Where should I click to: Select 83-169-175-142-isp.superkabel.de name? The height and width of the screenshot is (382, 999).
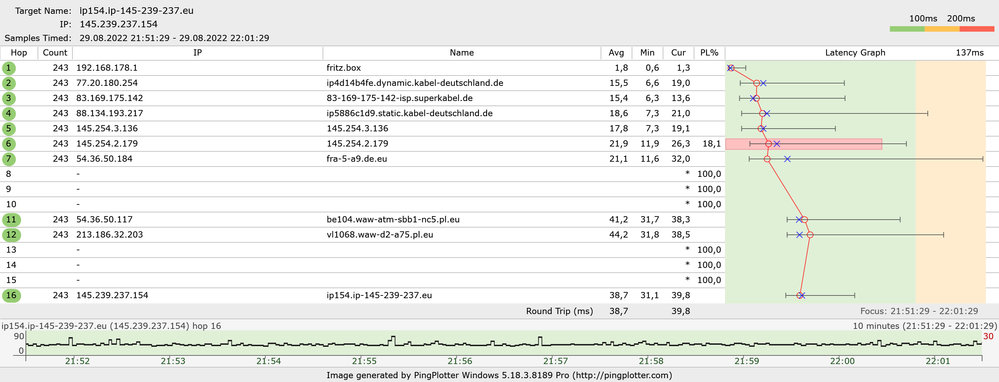(x=399, y=98)
